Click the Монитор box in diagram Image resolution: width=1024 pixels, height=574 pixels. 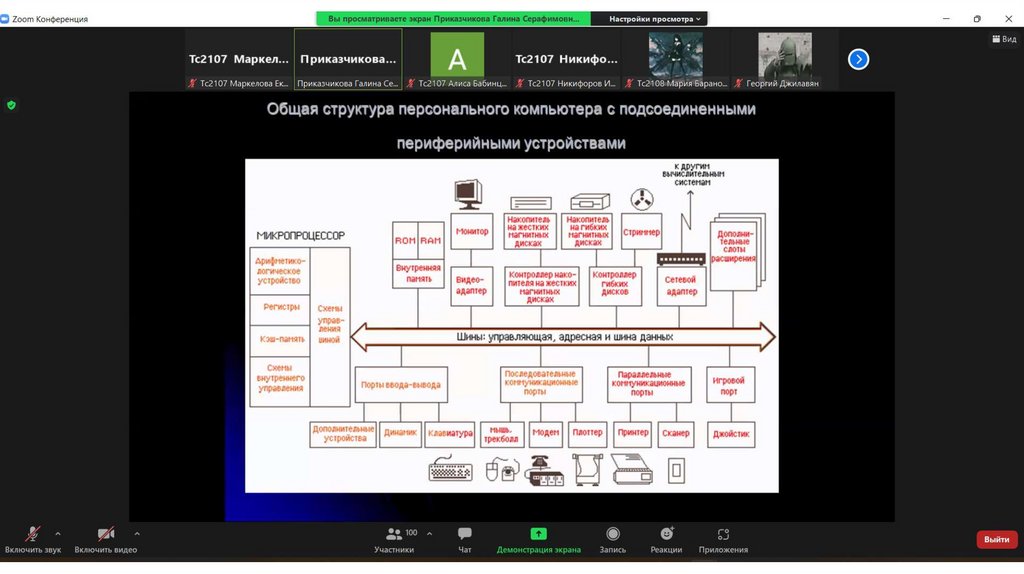472,231
